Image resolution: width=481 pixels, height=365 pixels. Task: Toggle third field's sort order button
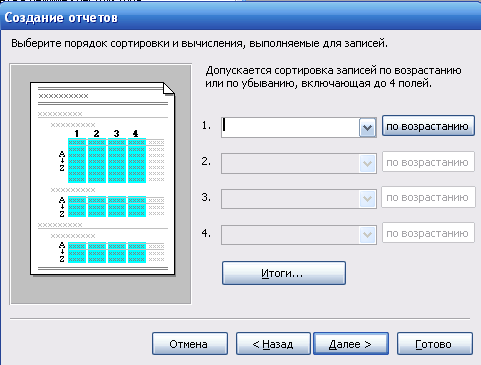pos(428,198)
